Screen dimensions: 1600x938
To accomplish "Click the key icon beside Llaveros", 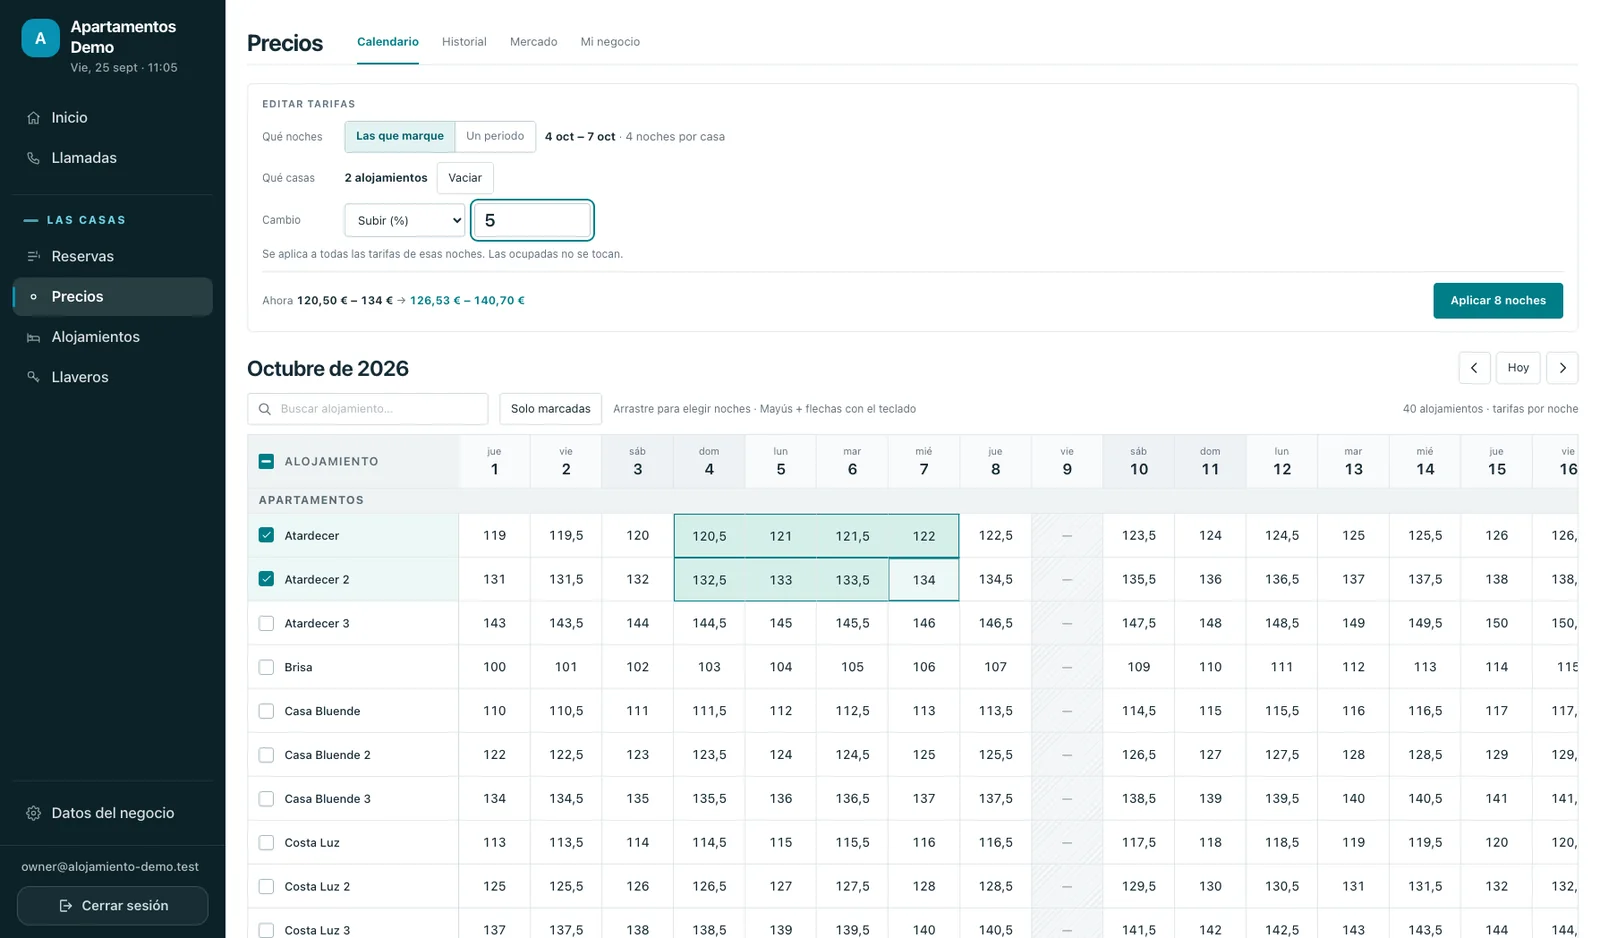I will point(33,377).
